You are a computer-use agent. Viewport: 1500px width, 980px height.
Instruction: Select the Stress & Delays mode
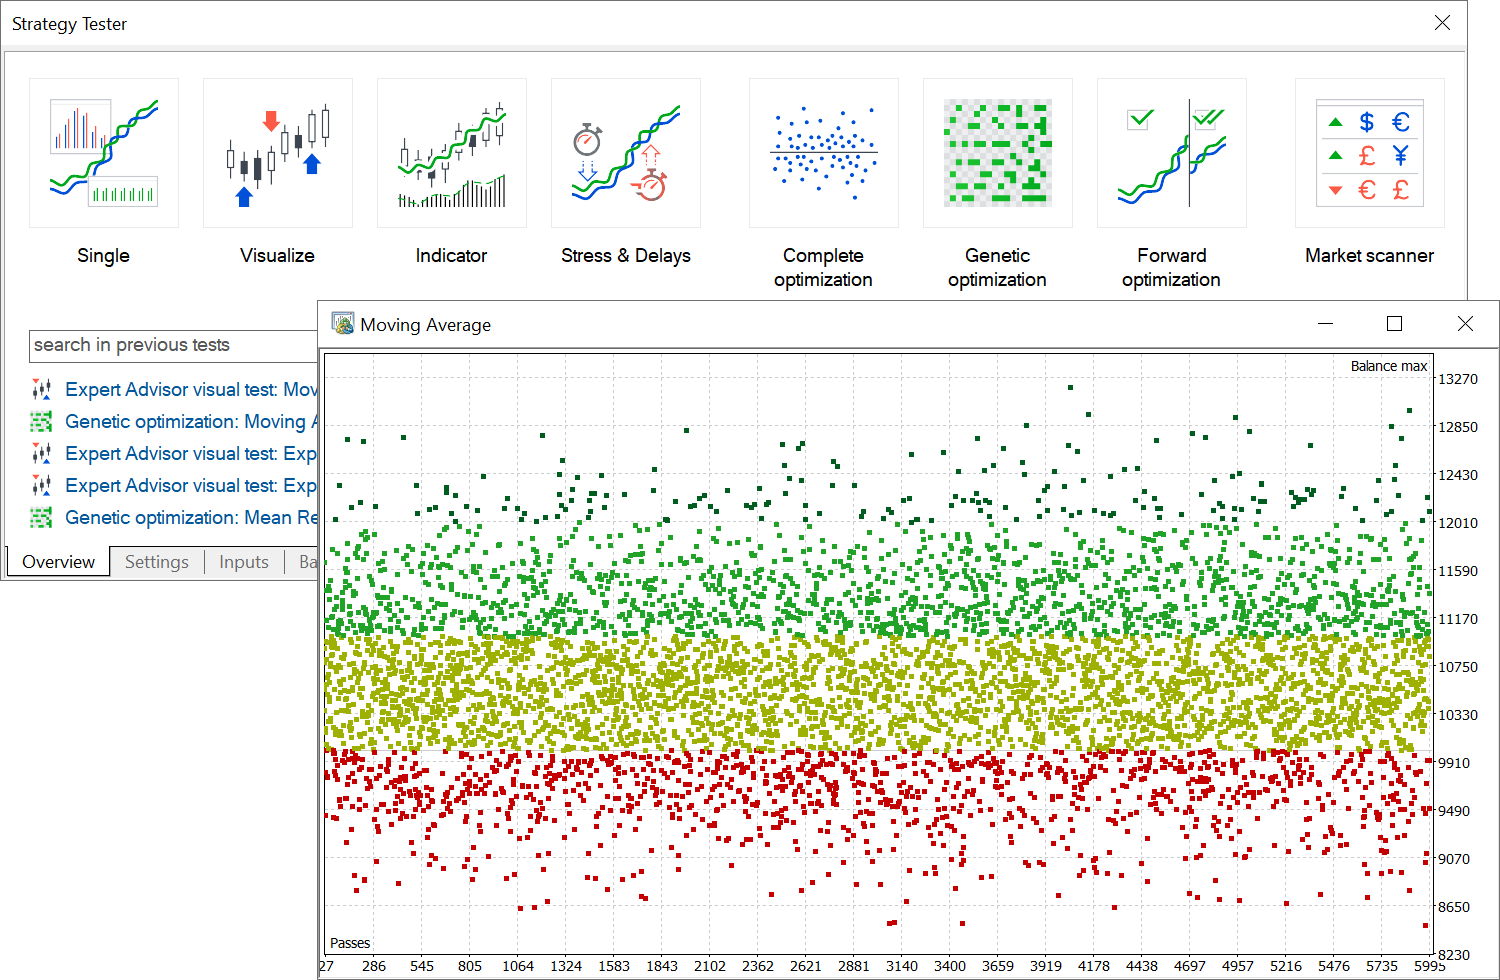[625, 153]
